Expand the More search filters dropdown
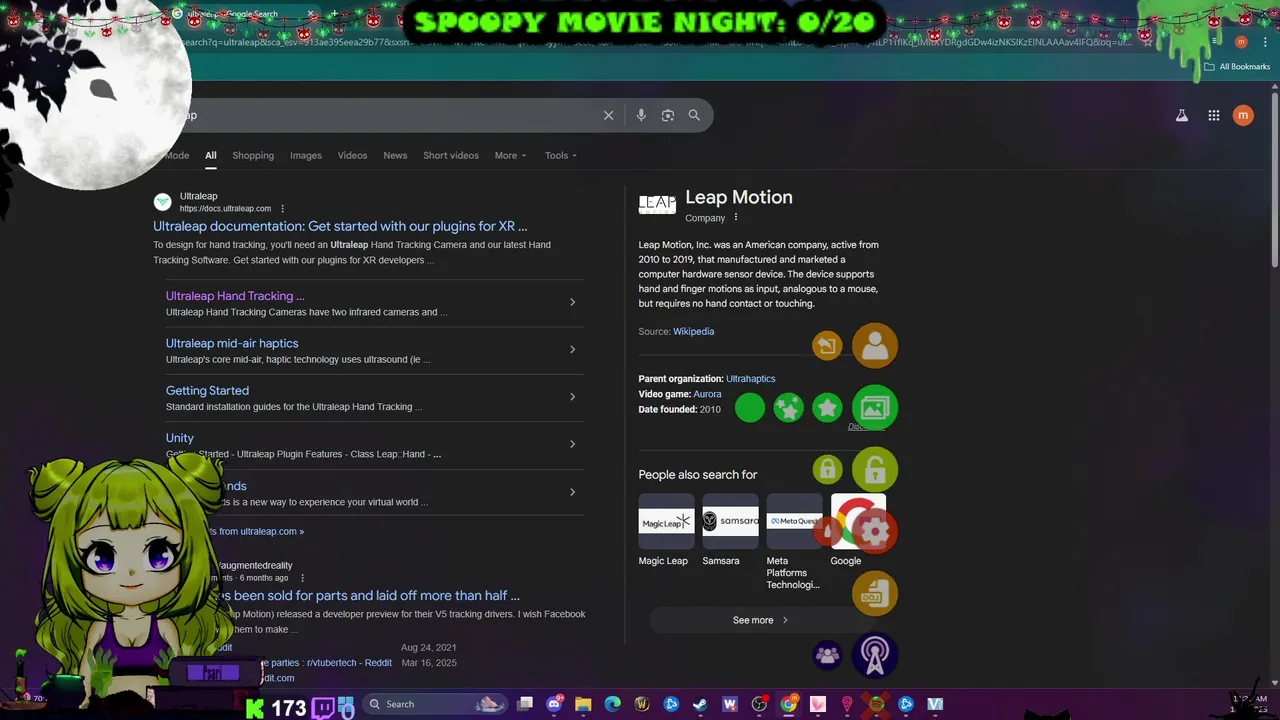 click(x=510, y=155)
